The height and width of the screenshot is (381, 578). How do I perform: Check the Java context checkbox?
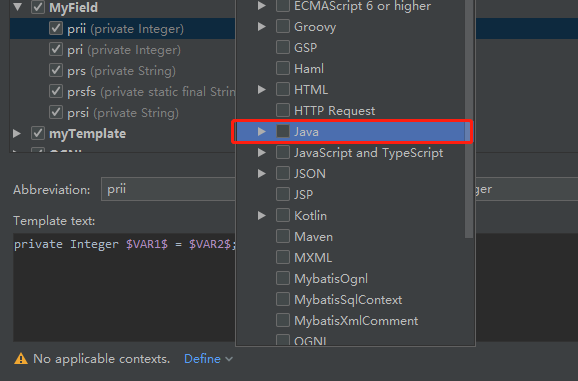click(283, 132)
